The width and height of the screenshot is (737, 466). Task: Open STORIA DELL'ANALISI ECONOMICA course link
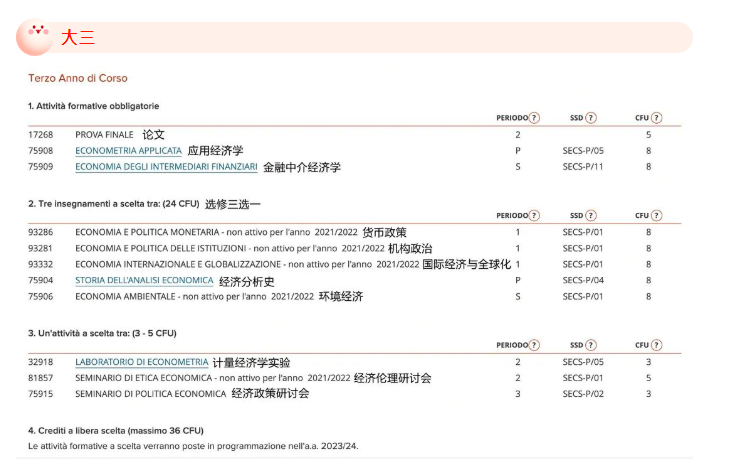(x=144, y=280)
